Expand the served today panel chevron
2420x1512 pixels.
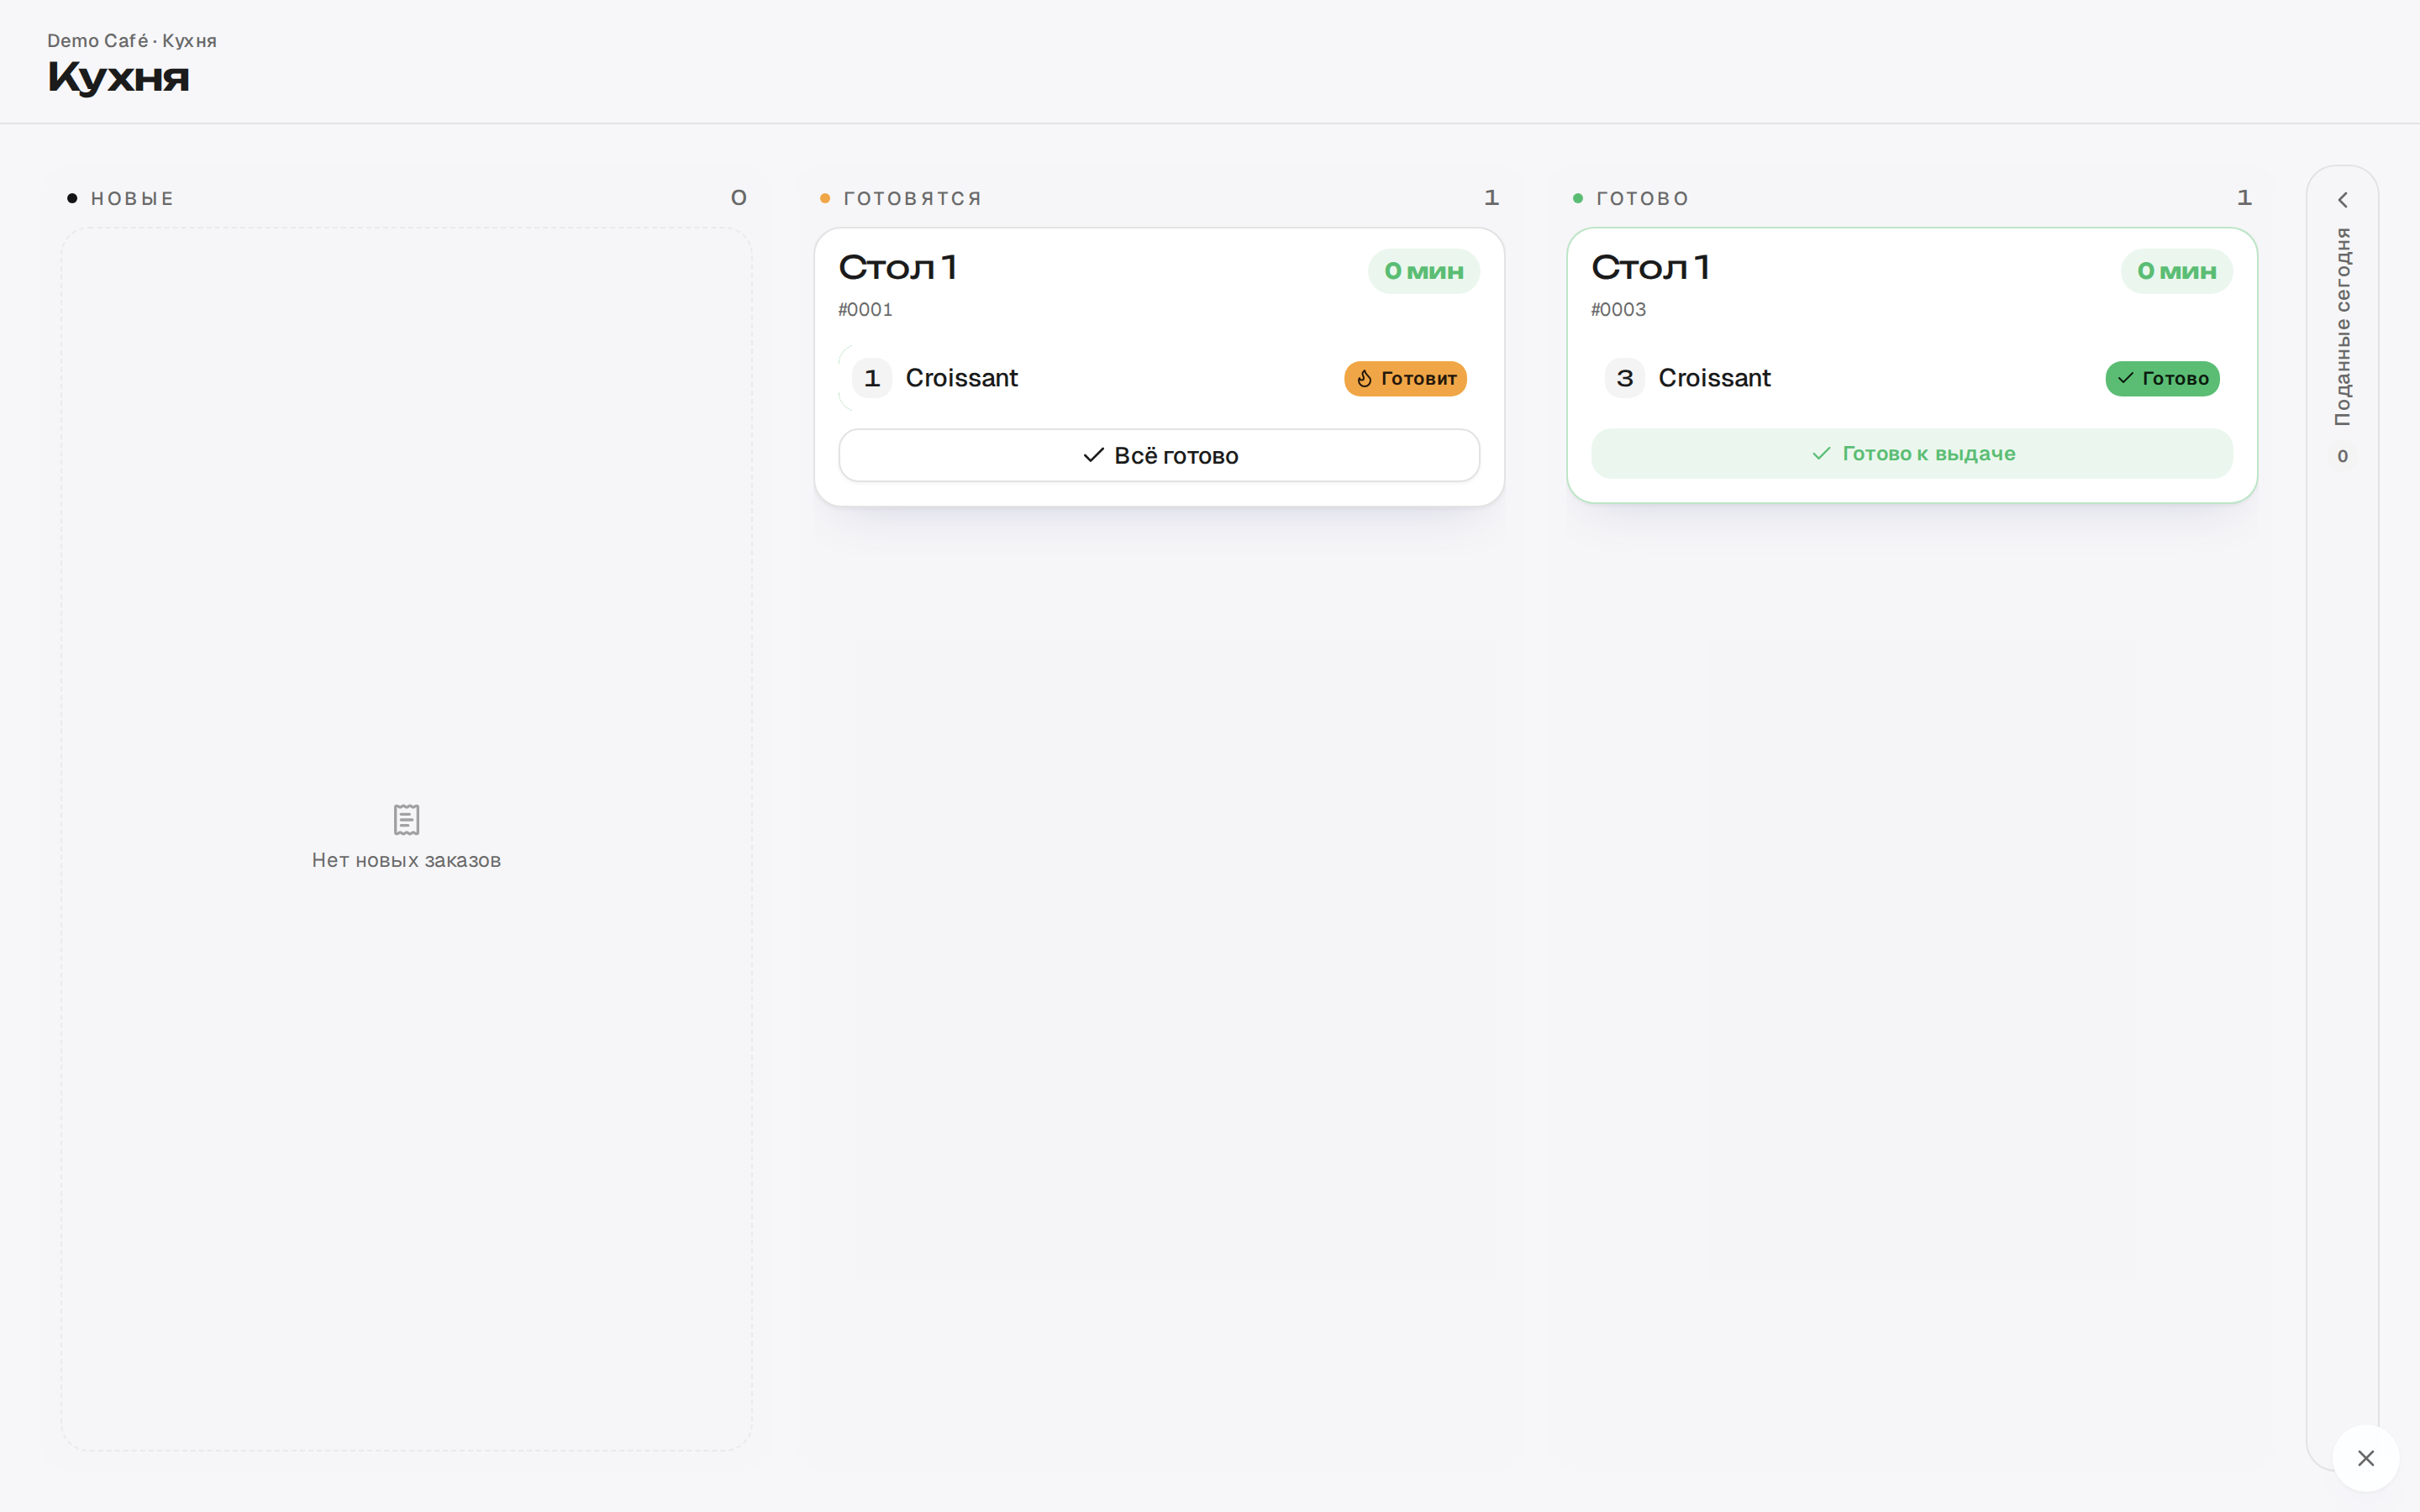[x=2342, y=200]
